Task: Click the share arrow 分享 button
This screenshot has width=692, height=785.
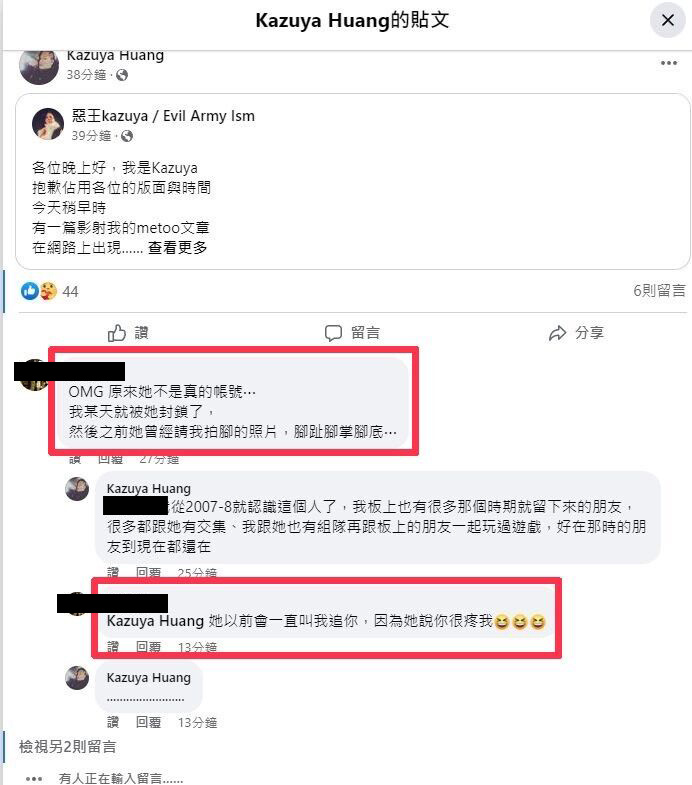Action: click(x=576, y=333)
